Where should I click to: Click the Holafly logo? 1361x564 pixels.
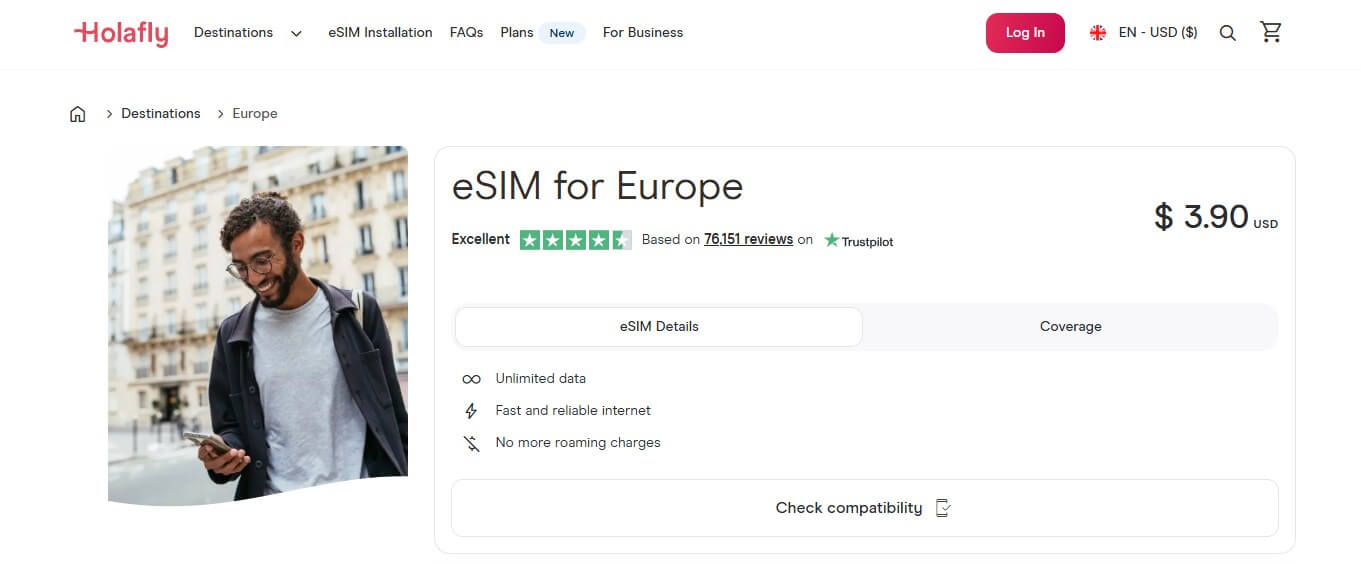coord(121,33)
